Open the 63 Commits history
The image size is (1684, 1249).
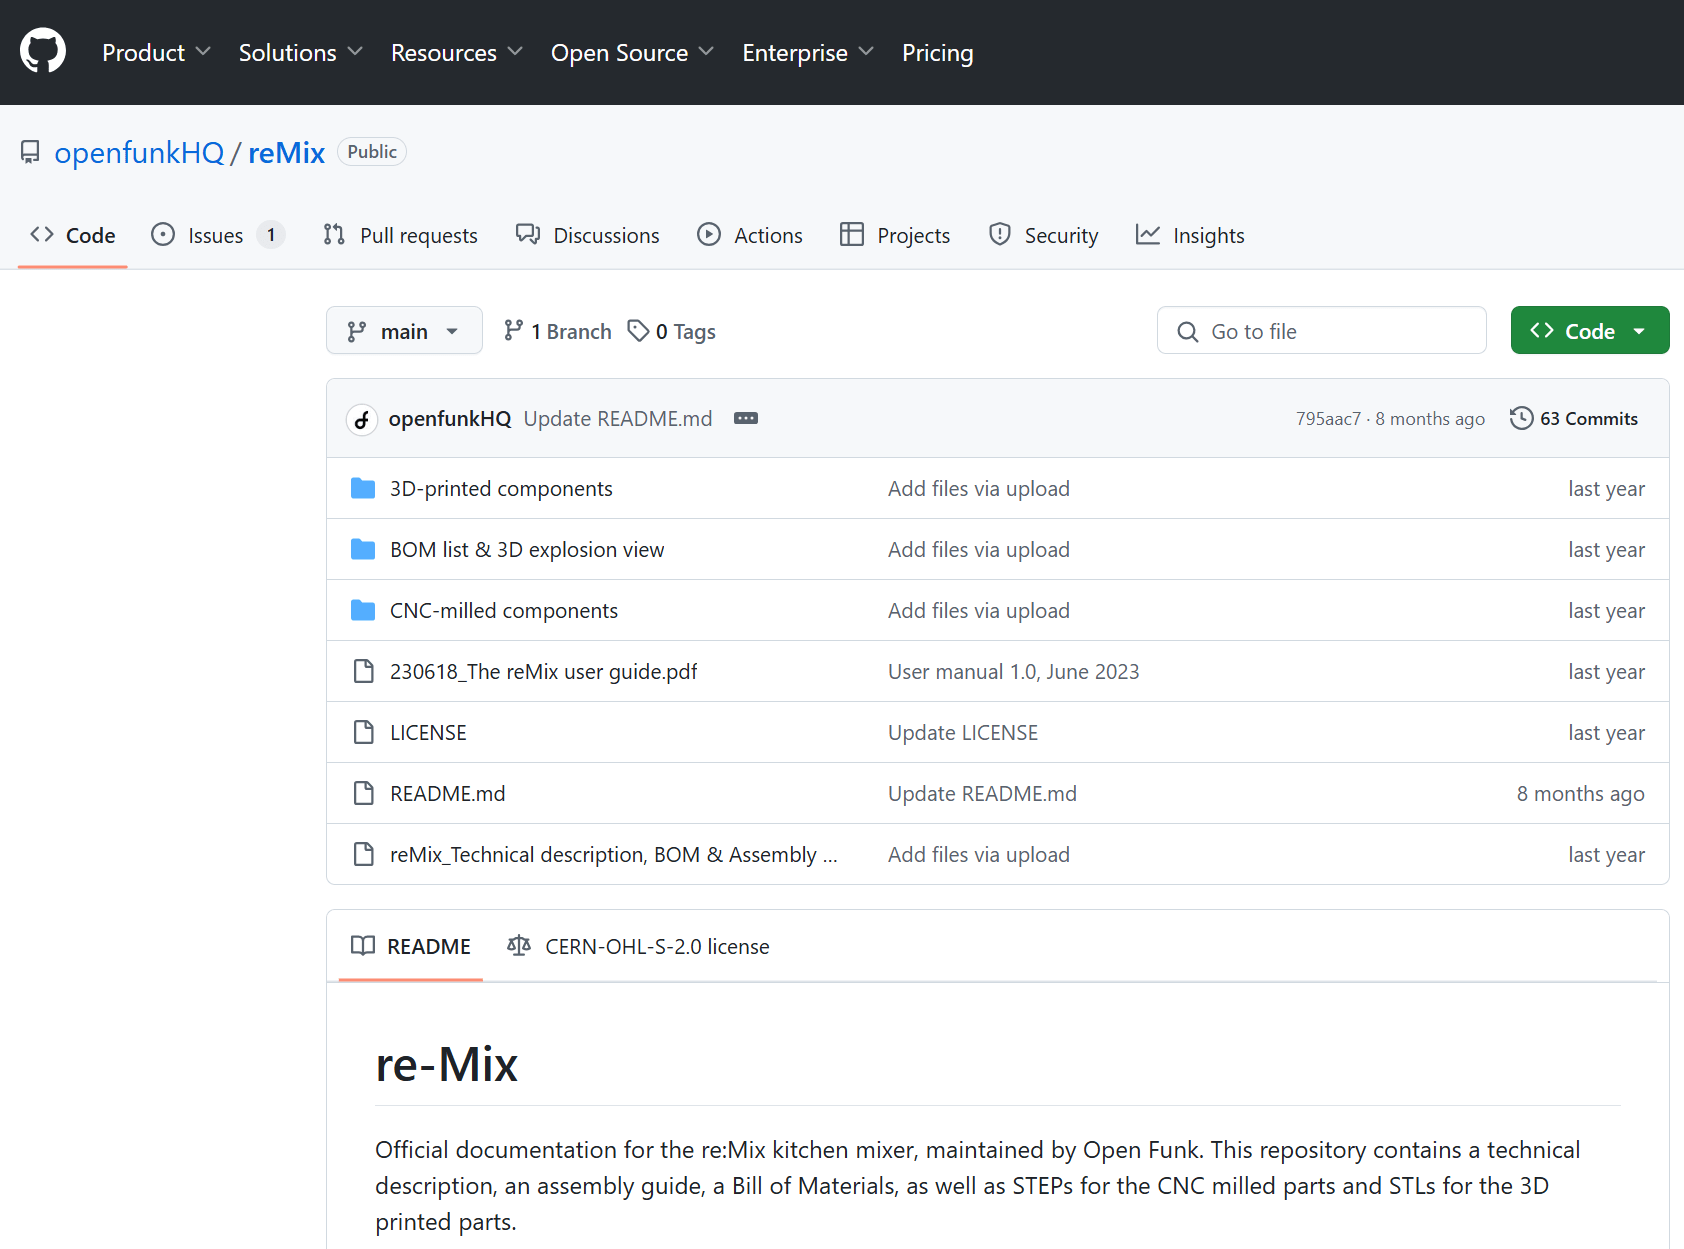1574,418
